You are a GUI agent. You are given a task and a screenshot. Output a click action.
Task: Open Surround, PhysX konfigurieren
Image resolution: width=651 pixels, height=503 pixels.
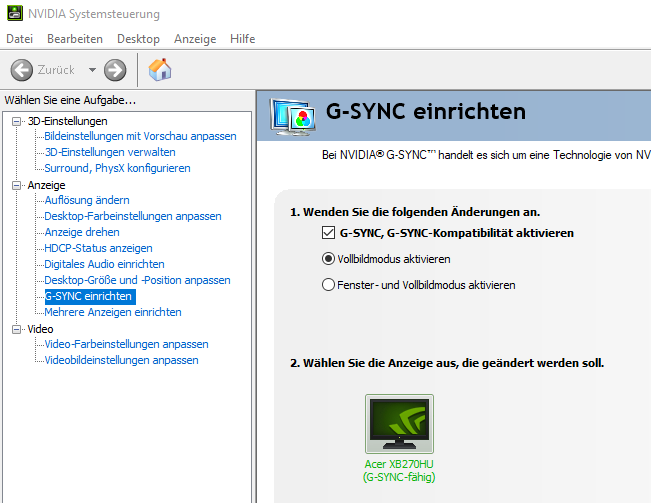click(x=117, y=168)
